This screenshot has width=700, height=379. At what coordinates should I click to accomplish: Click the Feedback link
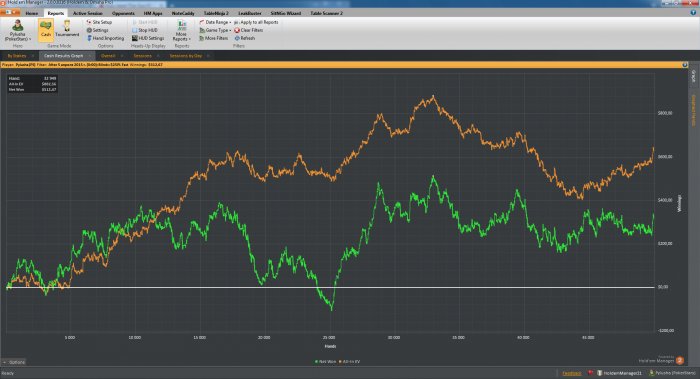571,373
